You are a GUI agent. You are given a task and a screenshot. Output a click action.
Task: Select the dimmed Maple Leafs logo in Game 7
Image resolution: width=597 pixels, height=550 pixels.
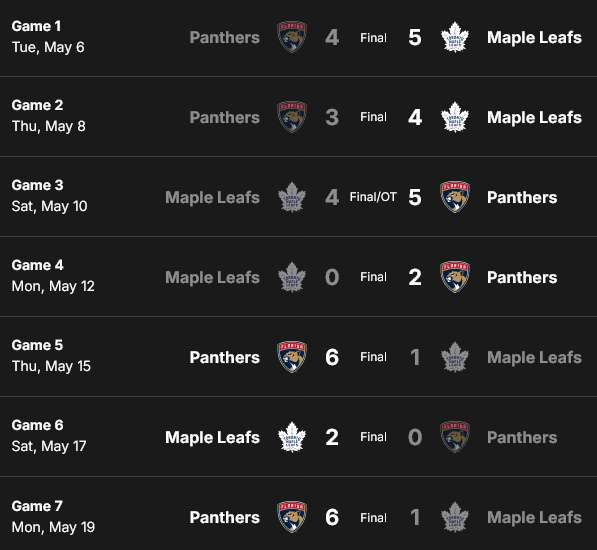click(x=455, y=517)
